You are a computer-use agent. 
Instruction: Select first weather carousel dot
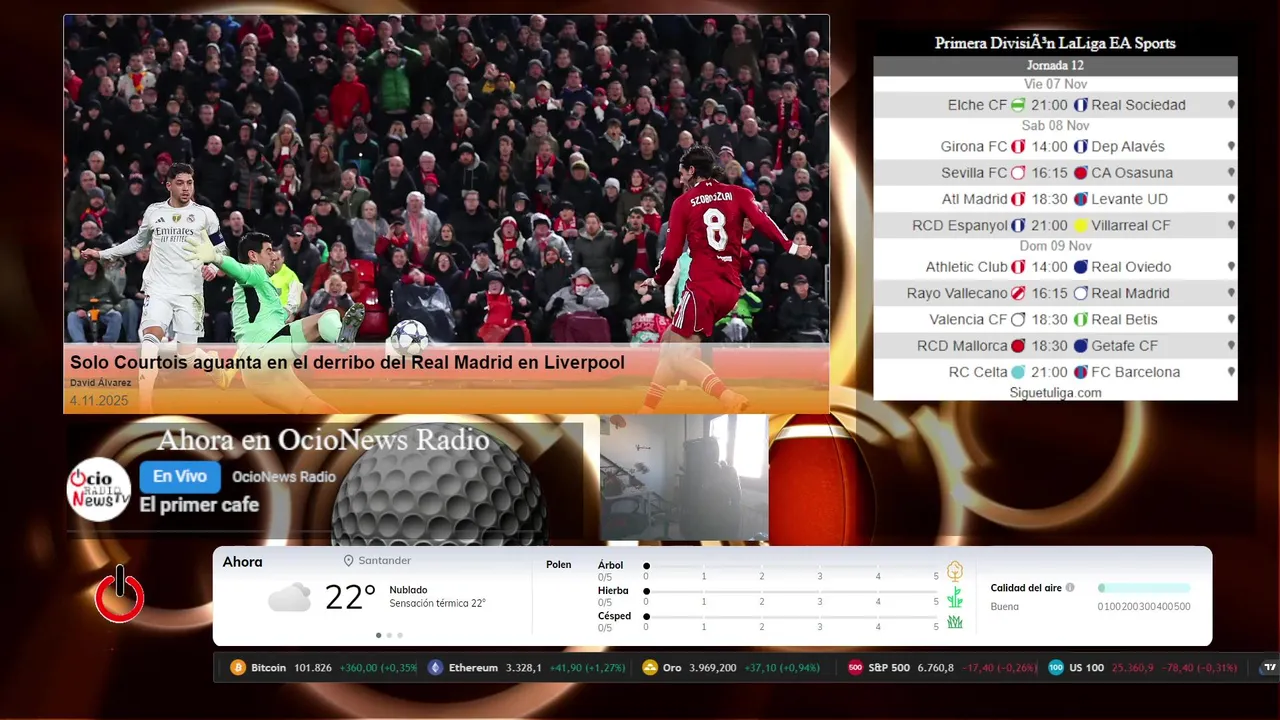378,635
